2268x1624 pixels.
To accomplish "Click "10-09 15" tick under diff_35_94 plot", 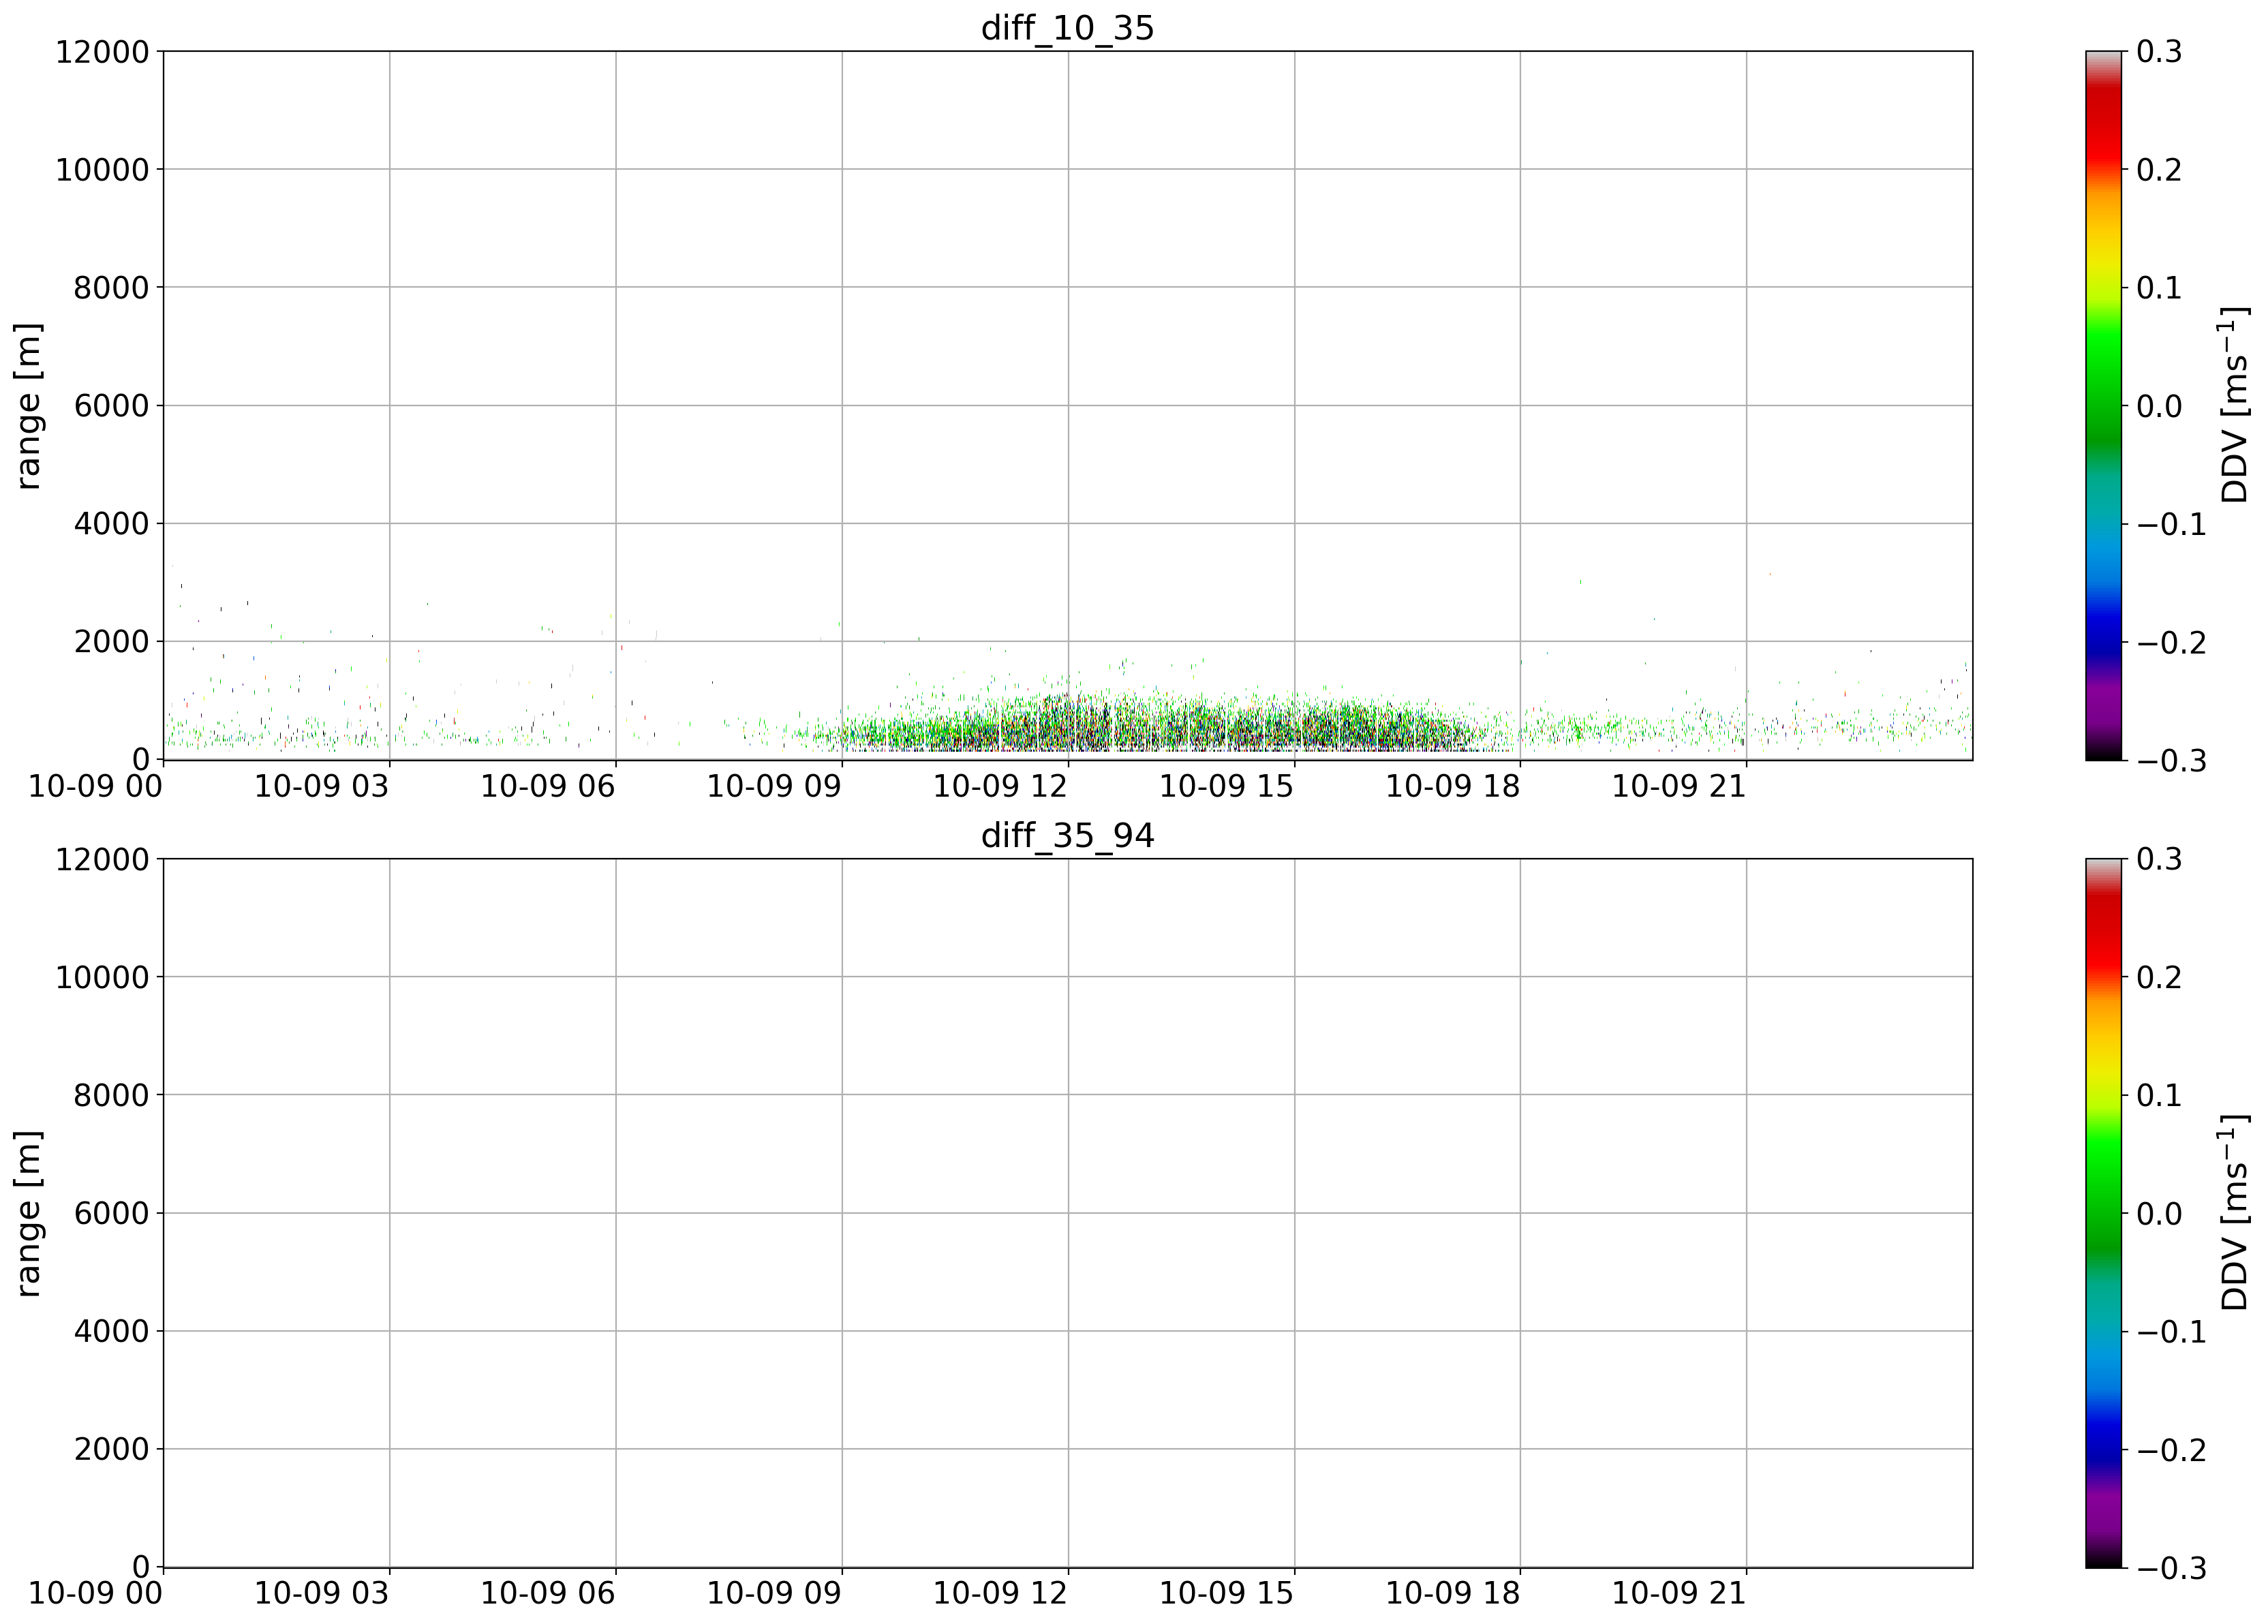I will tap(1227, 1594).
